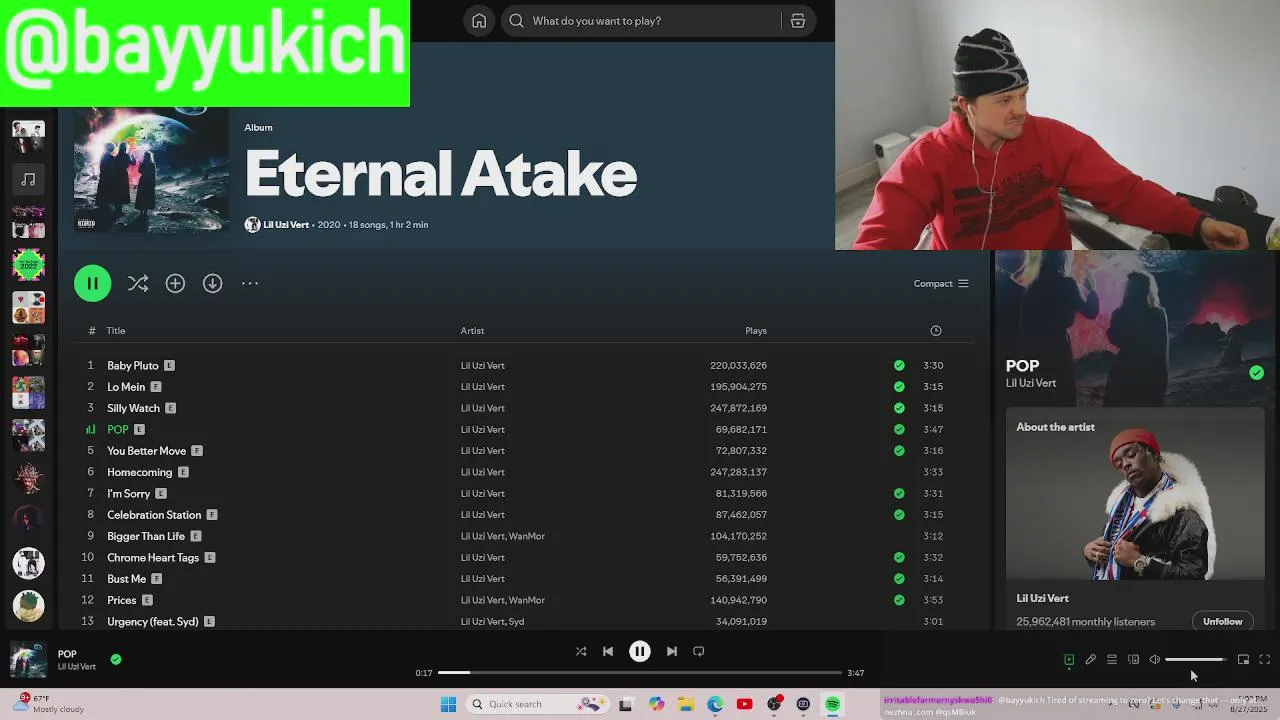This screenshot has height=720, width=1280.
Task: Select the Bigger Than Life track
Action: (x=146, y=536)
